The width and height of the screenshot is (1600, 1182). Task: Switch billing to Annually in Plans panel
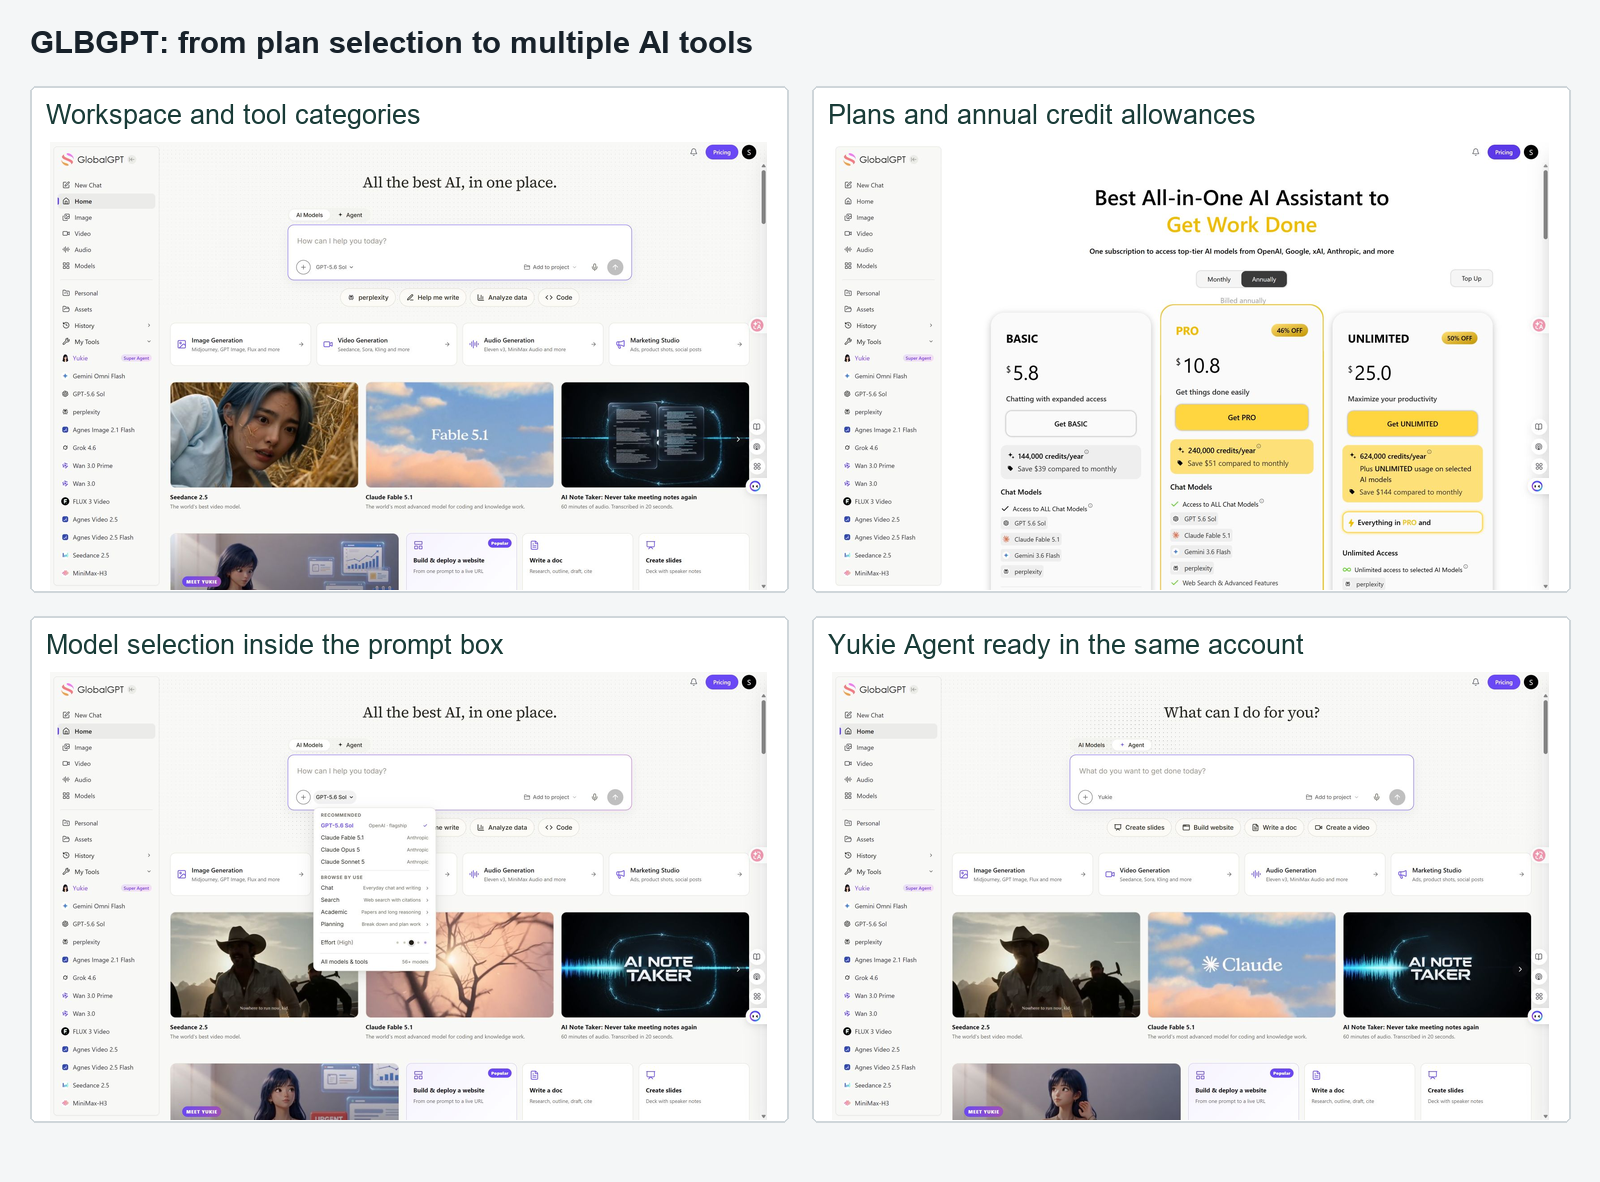1264,279
